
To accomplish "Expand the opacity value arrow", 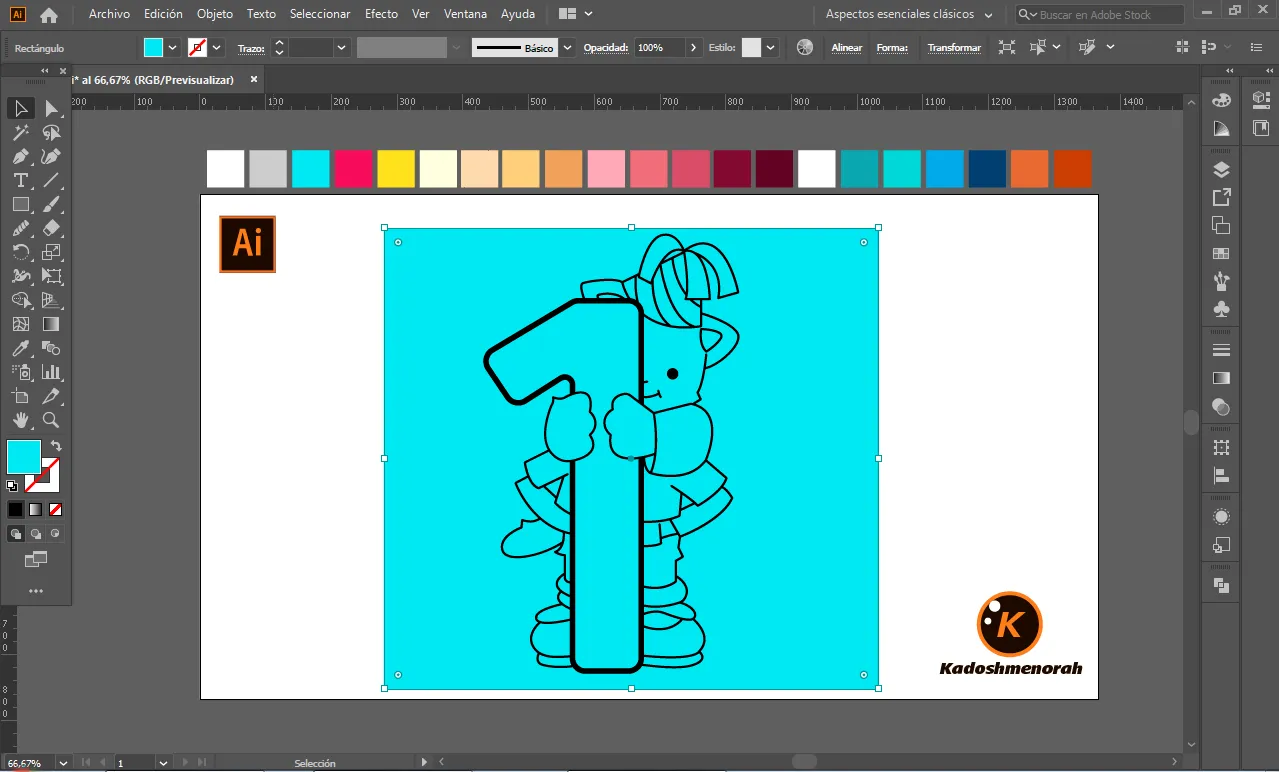I will tap(693, 47).
